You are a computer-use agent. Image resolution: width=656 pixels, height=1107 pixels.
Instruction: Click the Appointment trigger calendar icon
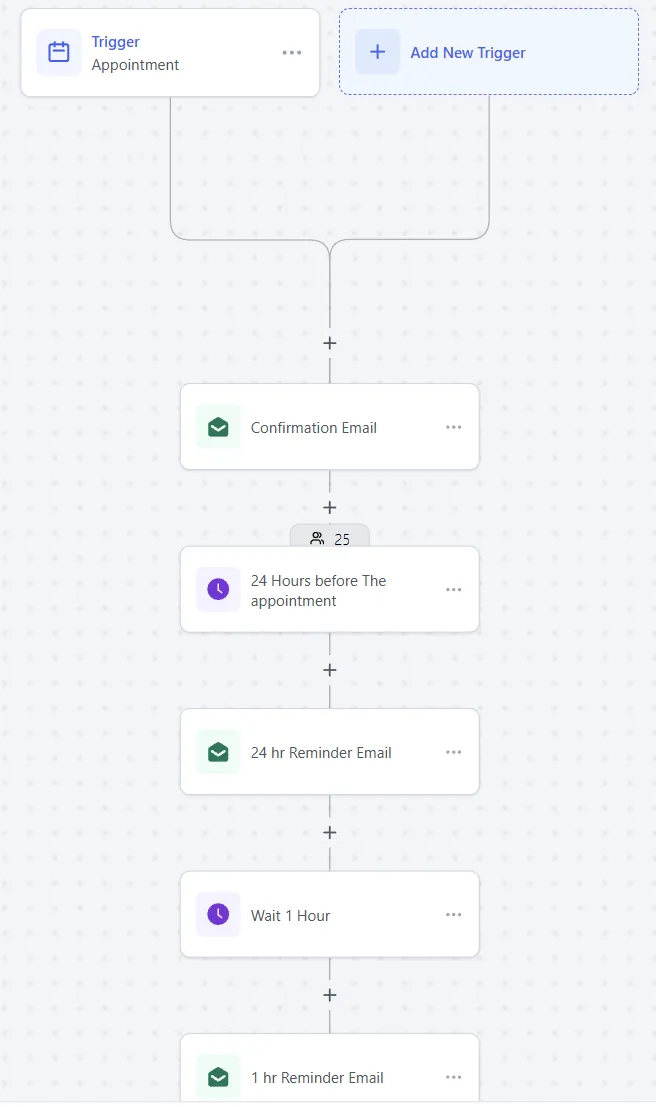click(x=59, y=53)
